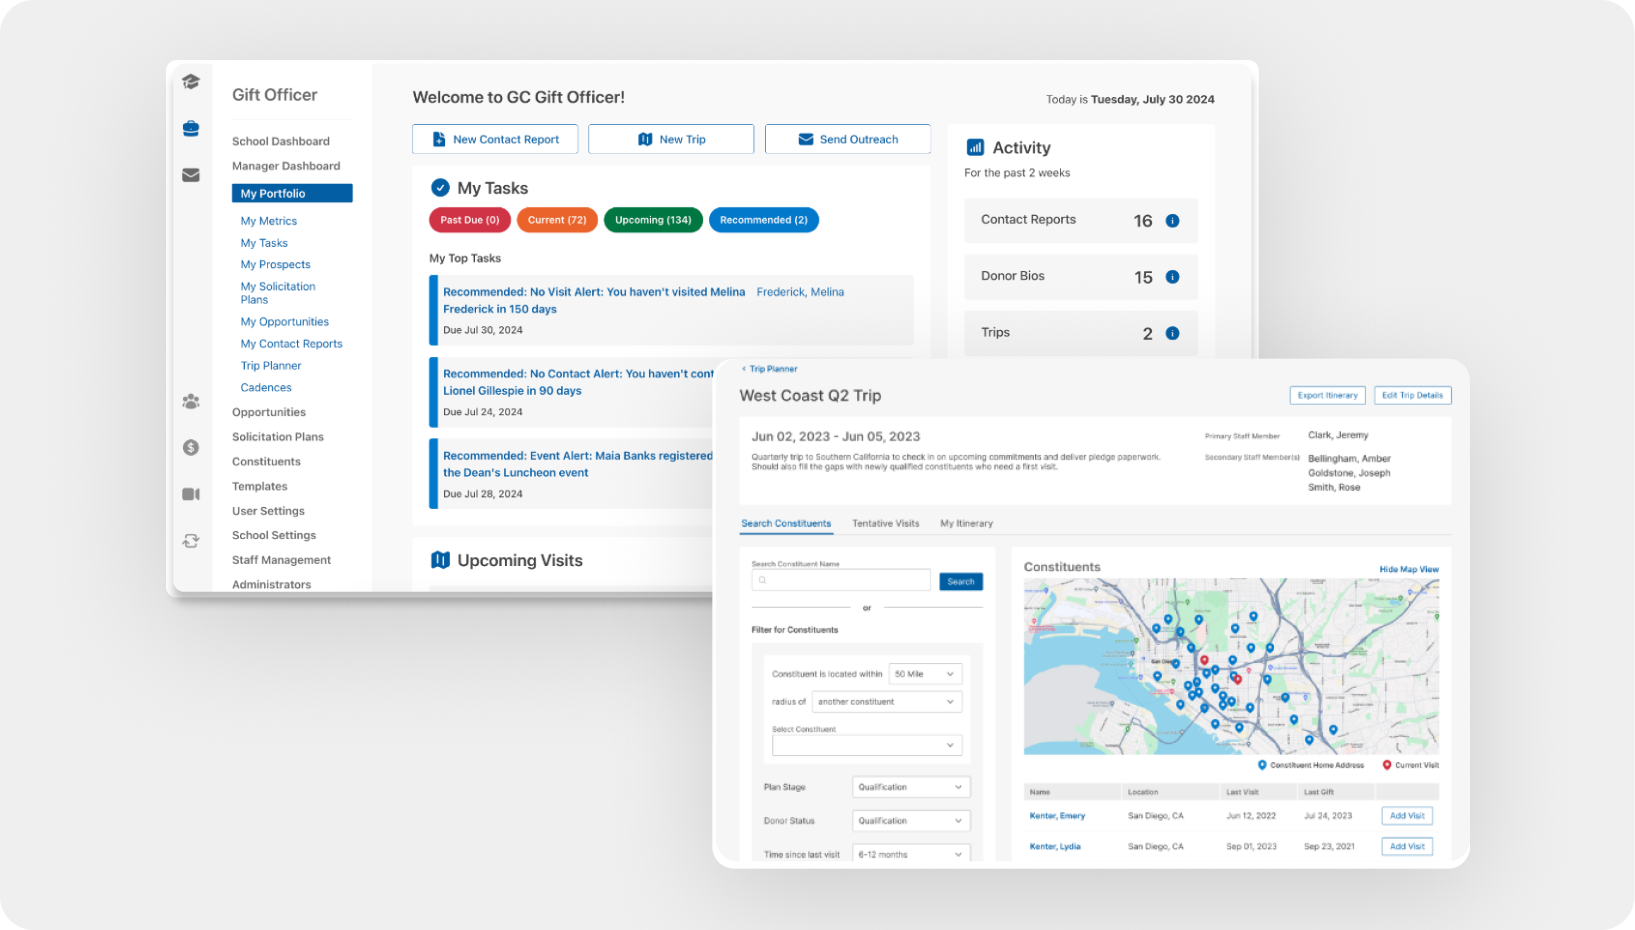Click the Contact Reports info icon

click(x=1172, y=221)
